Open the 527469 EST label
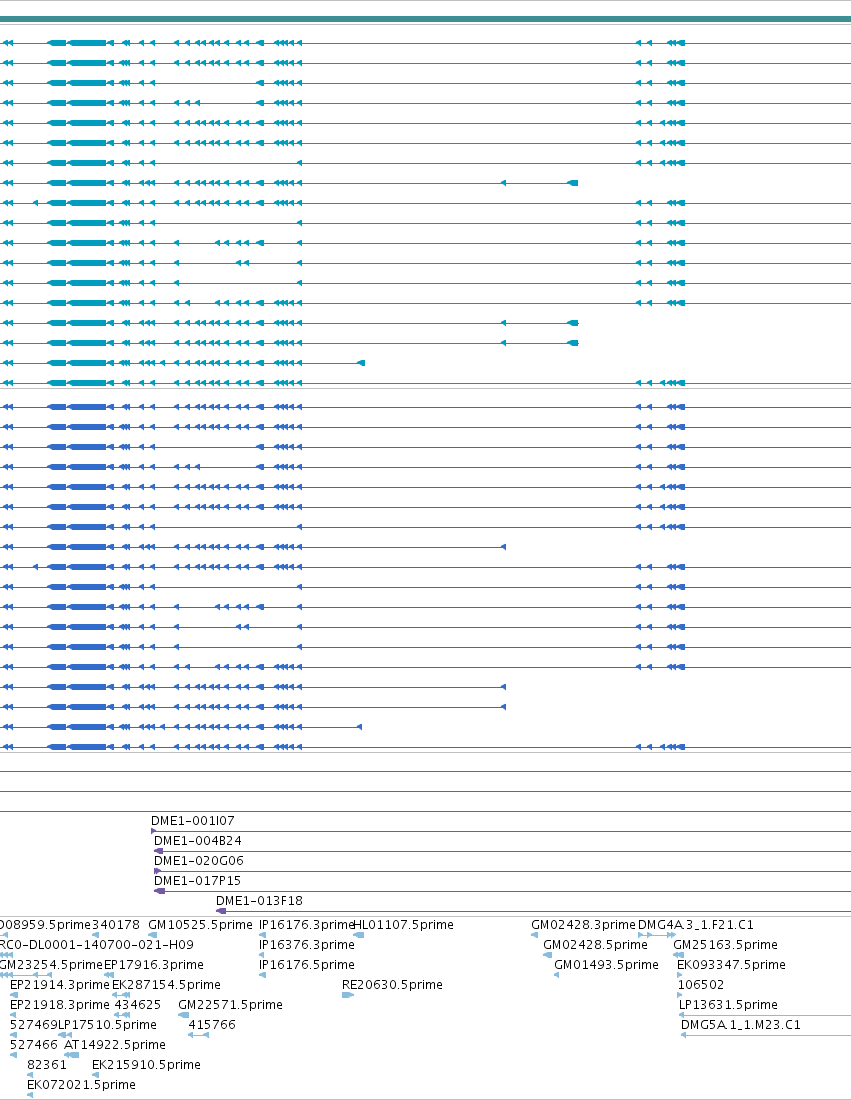This screenshot has height=1100, width=851. [34, 1025]
